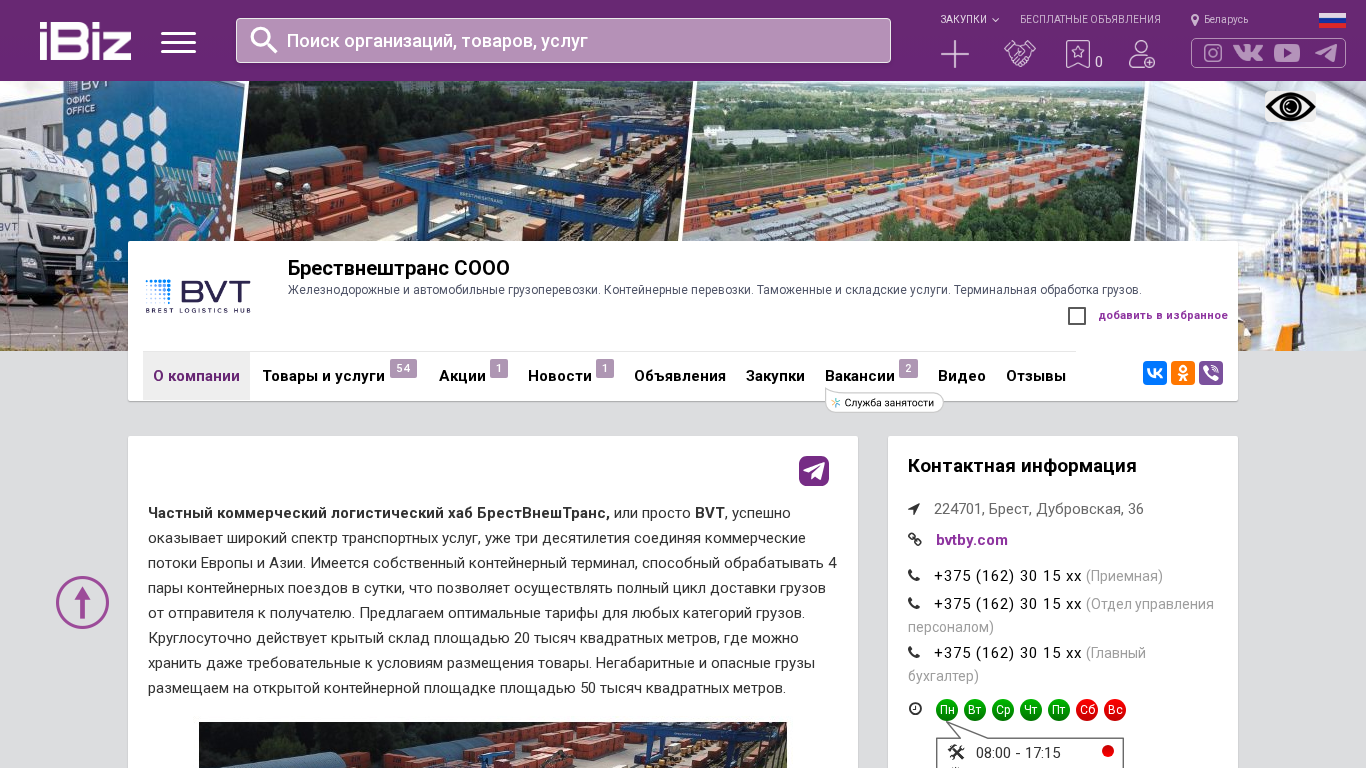Share the company page on VK
Screen dimensions: 1366x768
(x=1155, y=373)
